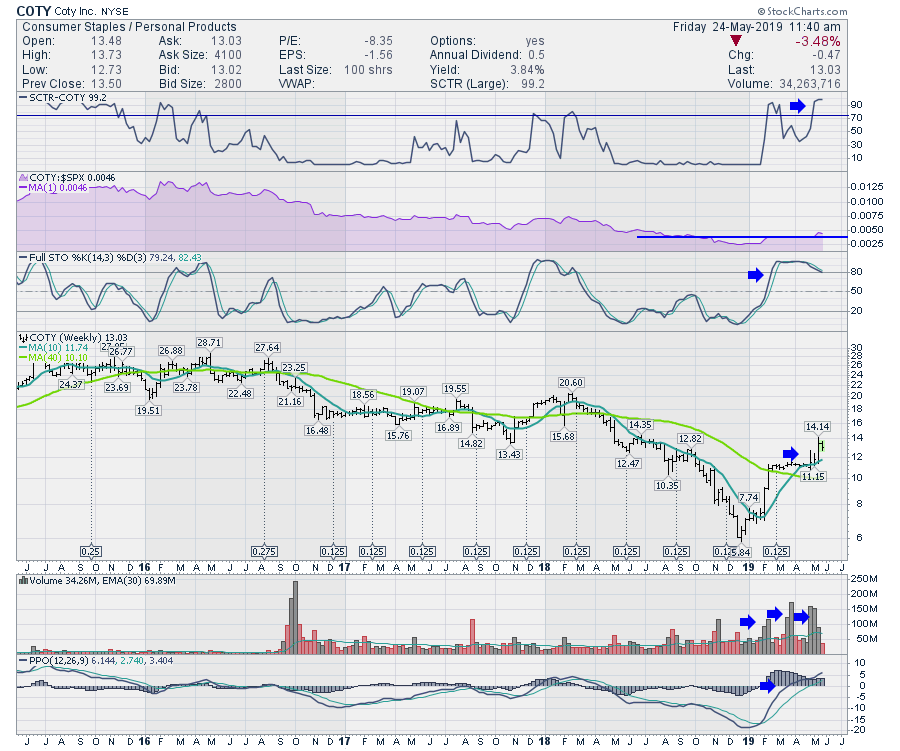Click the "SCTR (Large):" label in the header
The image size is (900, 751).
pyautogui.click(x=470, y=84)
